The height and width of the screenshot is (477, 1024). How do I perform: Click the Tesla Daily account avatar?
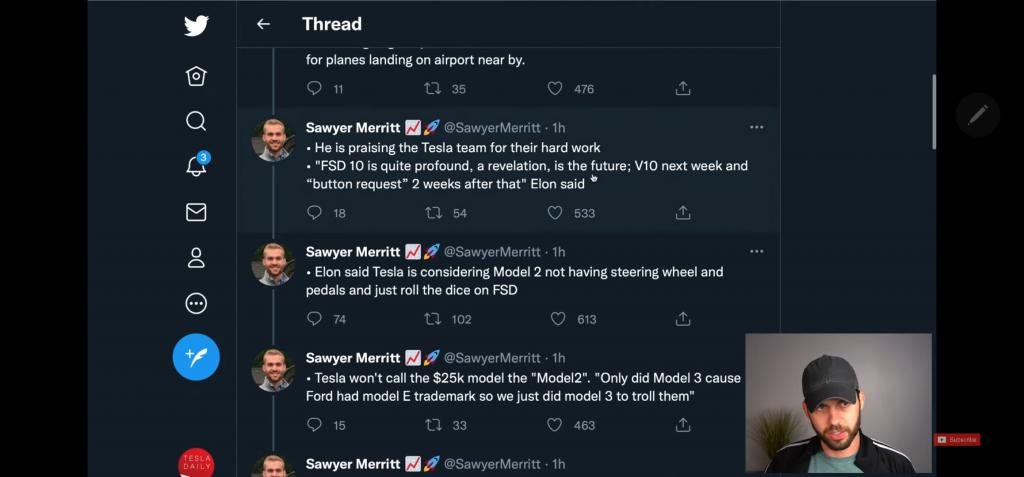[196, 464]
